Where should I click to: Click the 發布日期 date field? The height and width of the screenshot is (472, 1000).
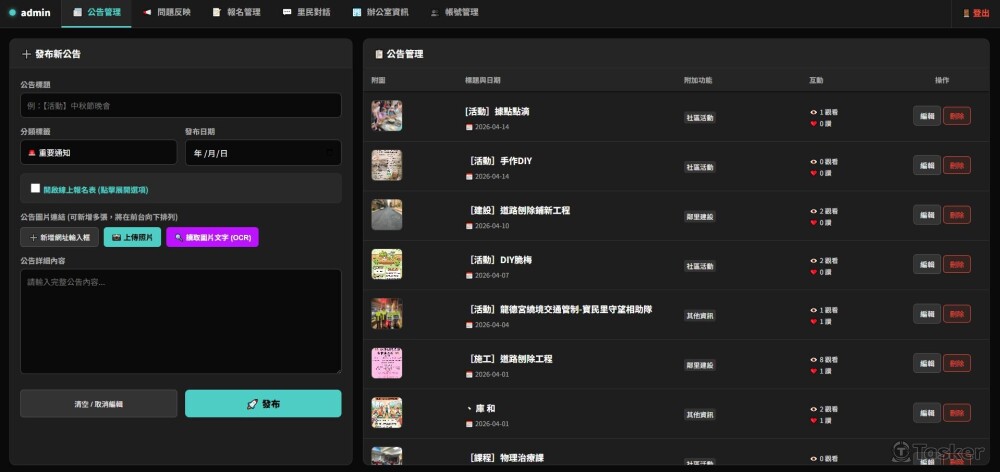click(x=263, y=152)
